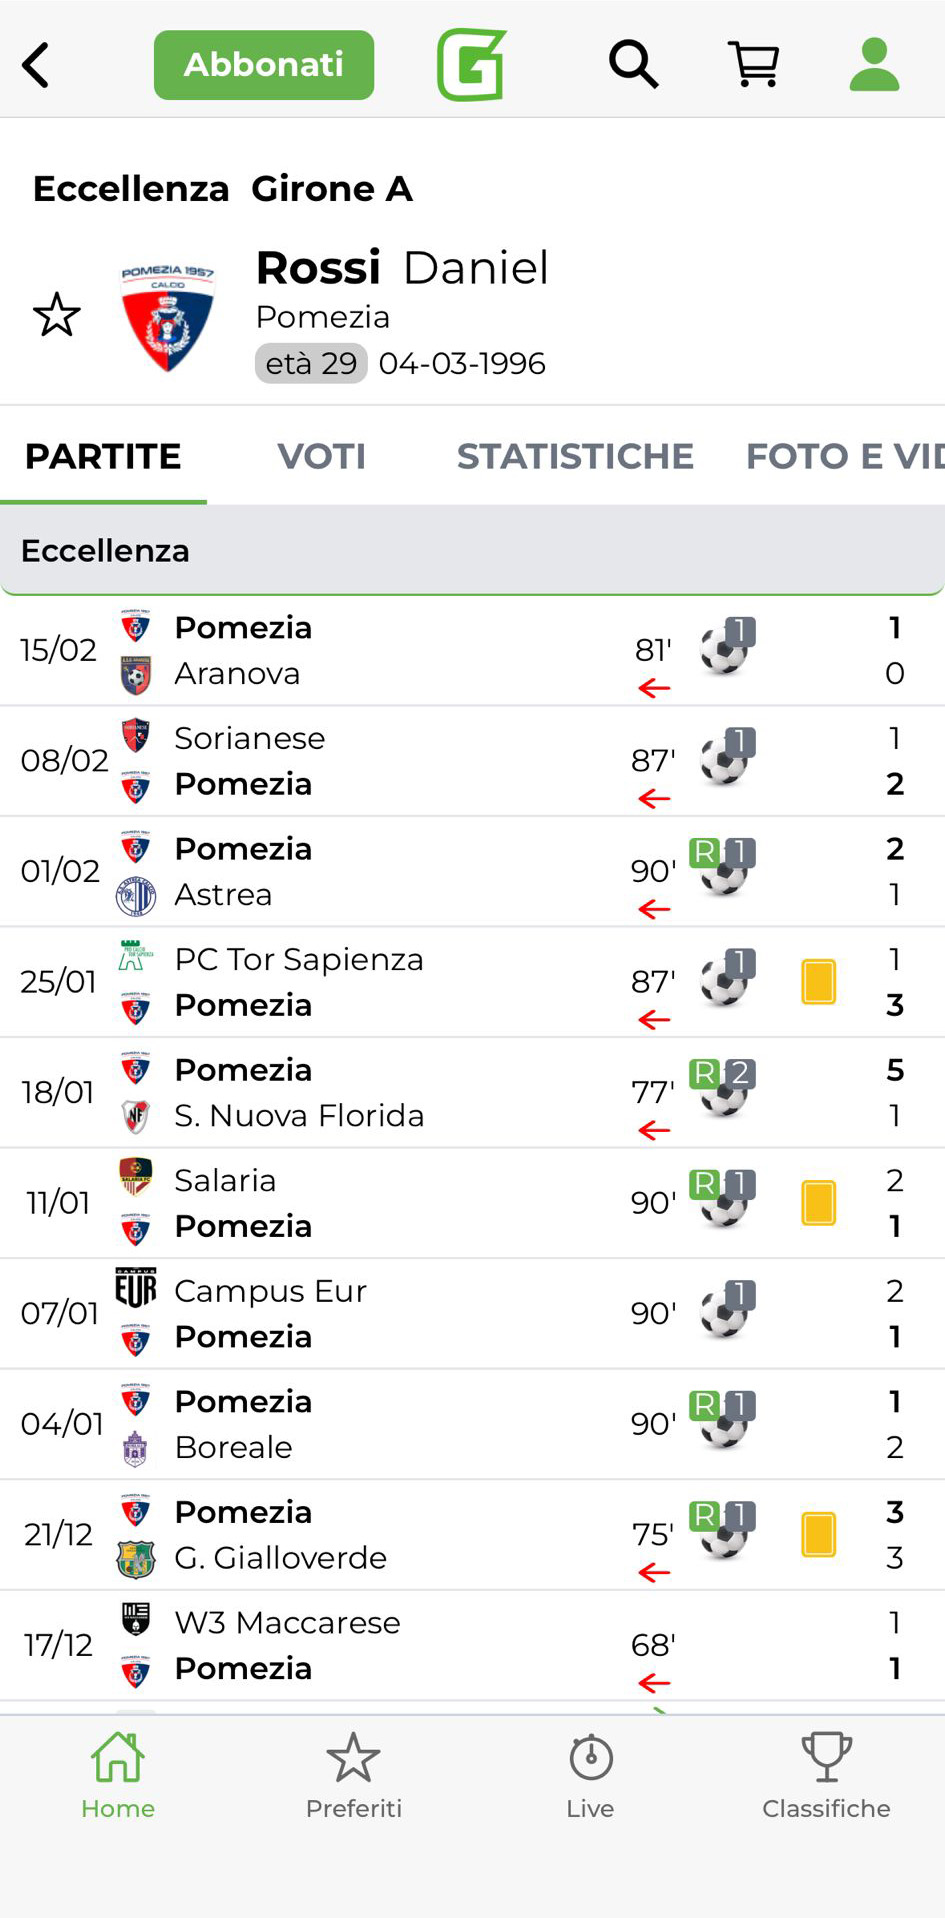Open Classifiche trophy in bottom bar
The width and height of the screenshot is (945, 1918).
[826, 1776]
